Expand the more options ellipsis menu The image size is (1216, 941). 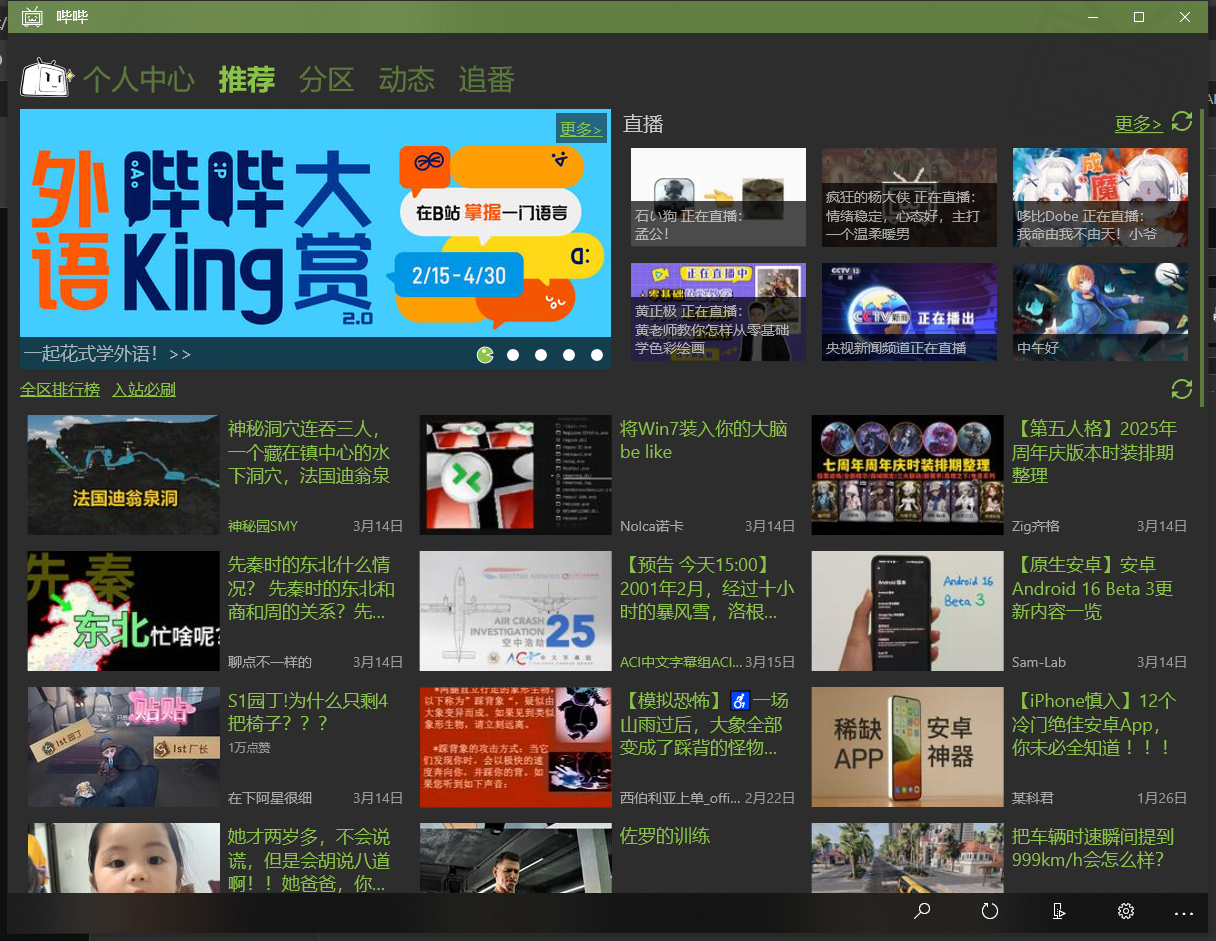1184,912
